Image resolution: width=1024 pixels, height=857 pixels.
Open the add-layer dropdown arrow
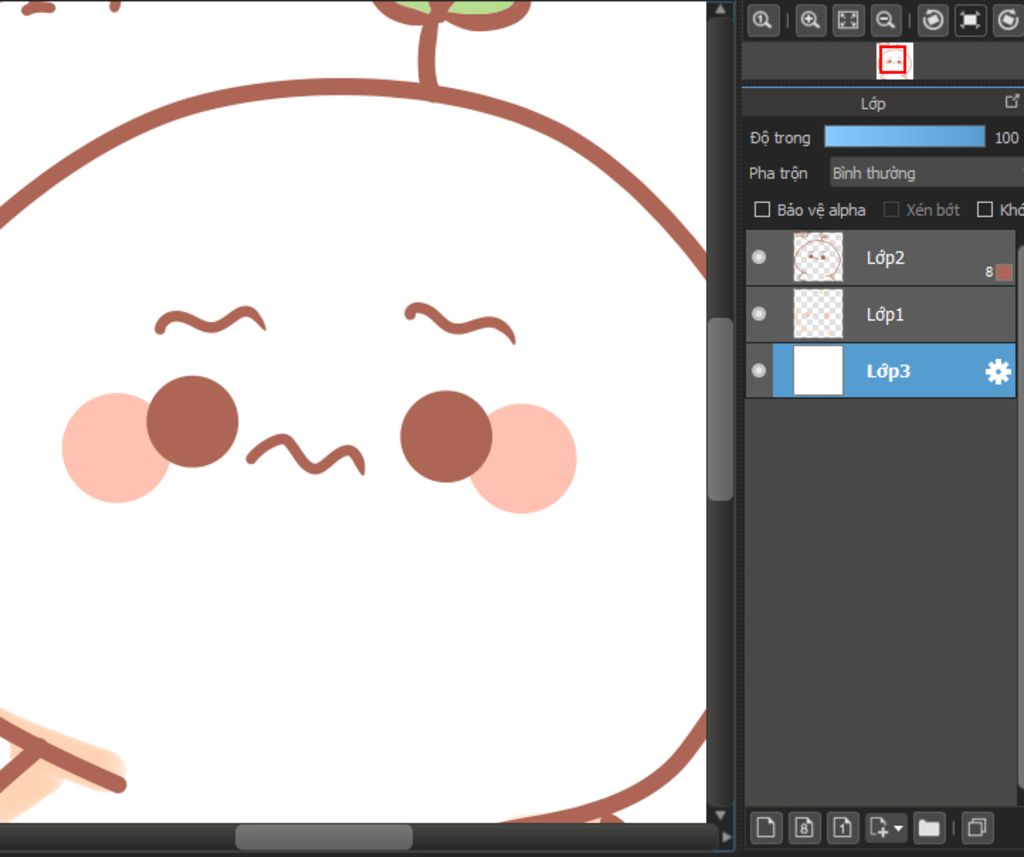[899, 828]
